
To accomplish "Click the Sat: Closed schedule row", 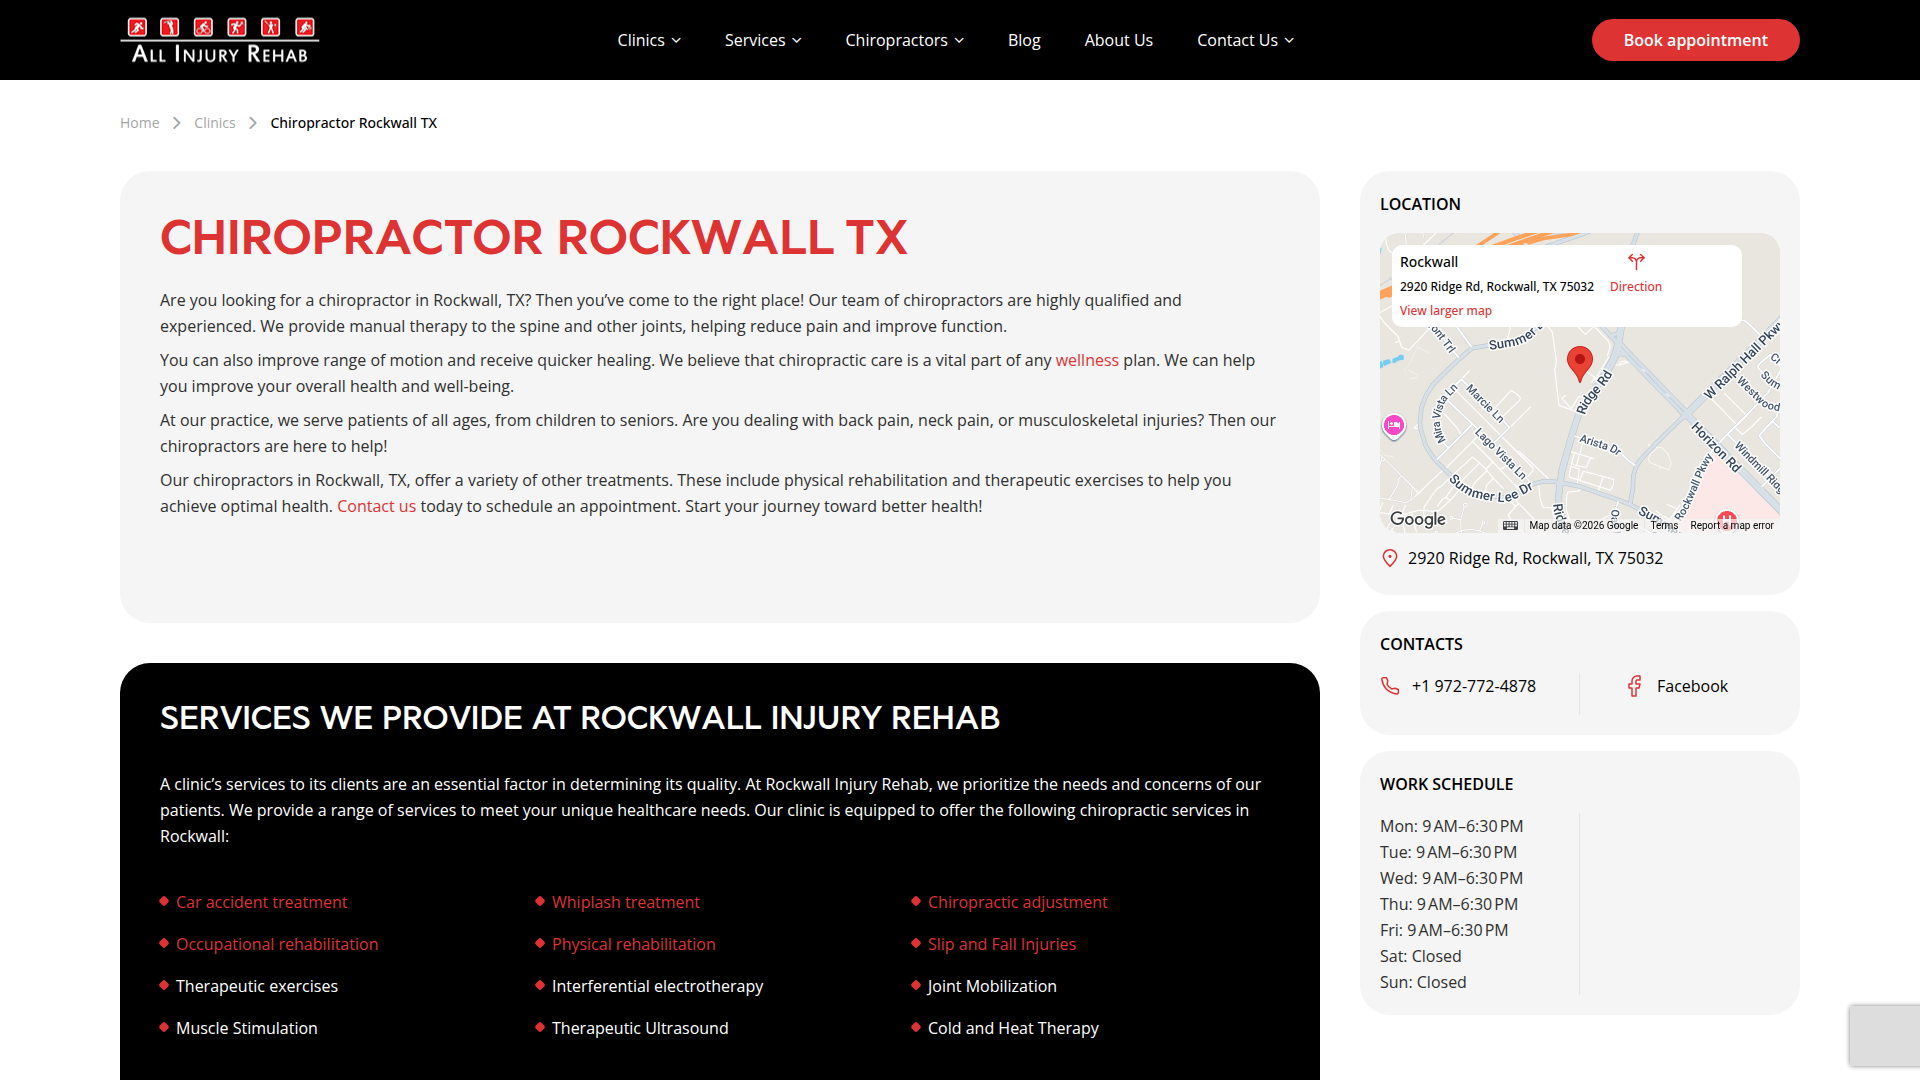I will [x=1421, y=956].
